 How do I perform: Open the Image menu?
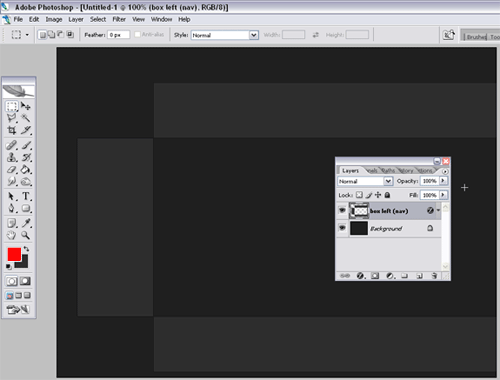[x=54, y=19]
